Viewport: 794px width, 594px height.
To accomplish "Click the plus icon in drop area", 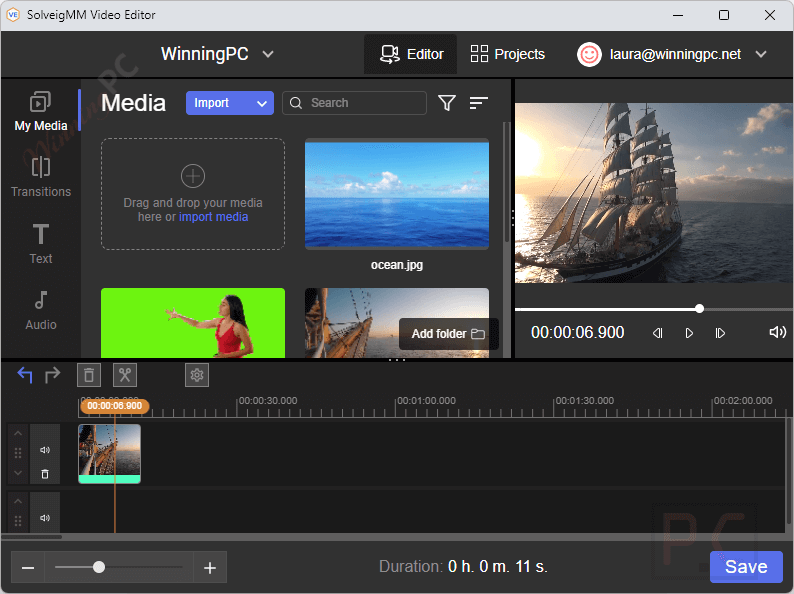I will 193,176.
